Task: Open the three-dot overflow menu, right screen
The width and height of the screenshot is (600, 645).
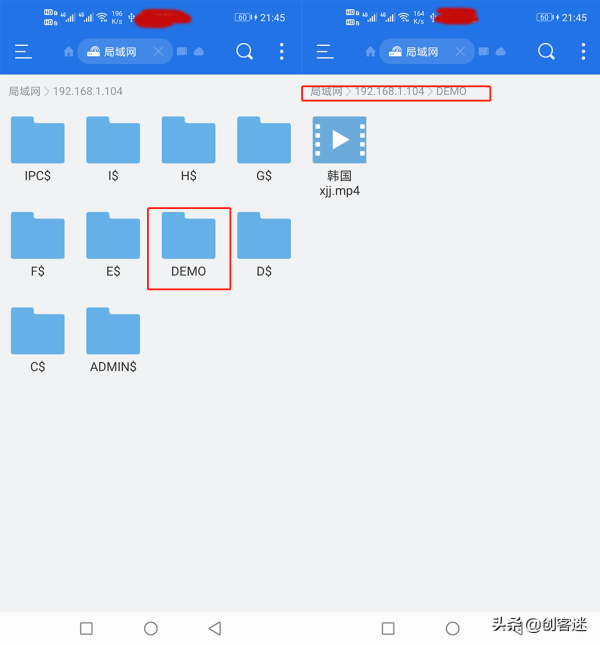Action: 584,52
